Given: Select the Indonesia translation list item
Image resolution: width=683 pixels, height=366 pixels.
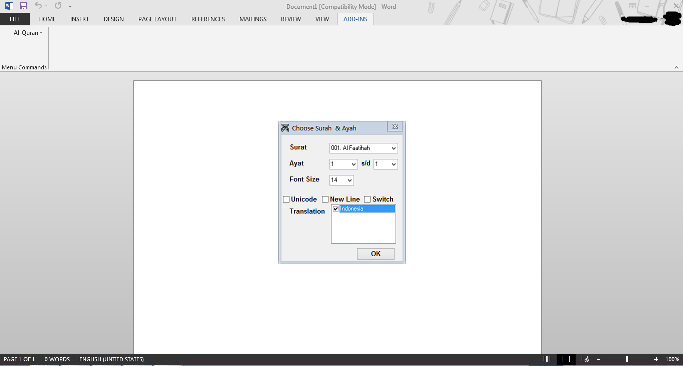Looking at the screenshot, I should 367,209.
